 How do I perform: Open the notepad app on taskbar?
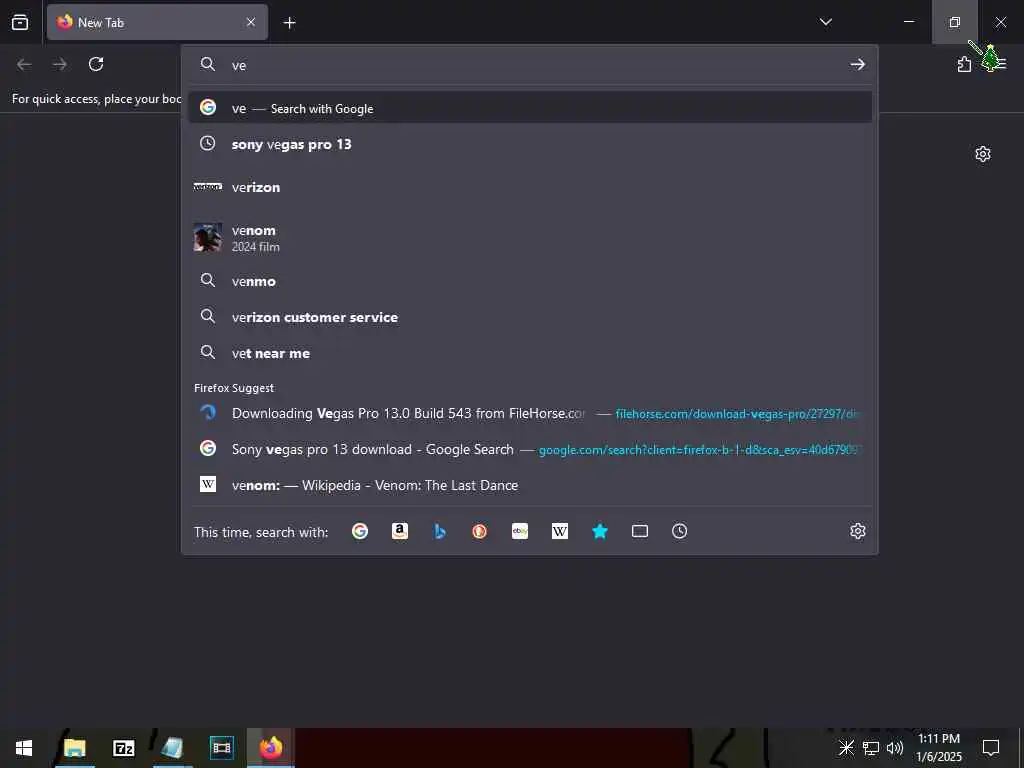(172, 748)
